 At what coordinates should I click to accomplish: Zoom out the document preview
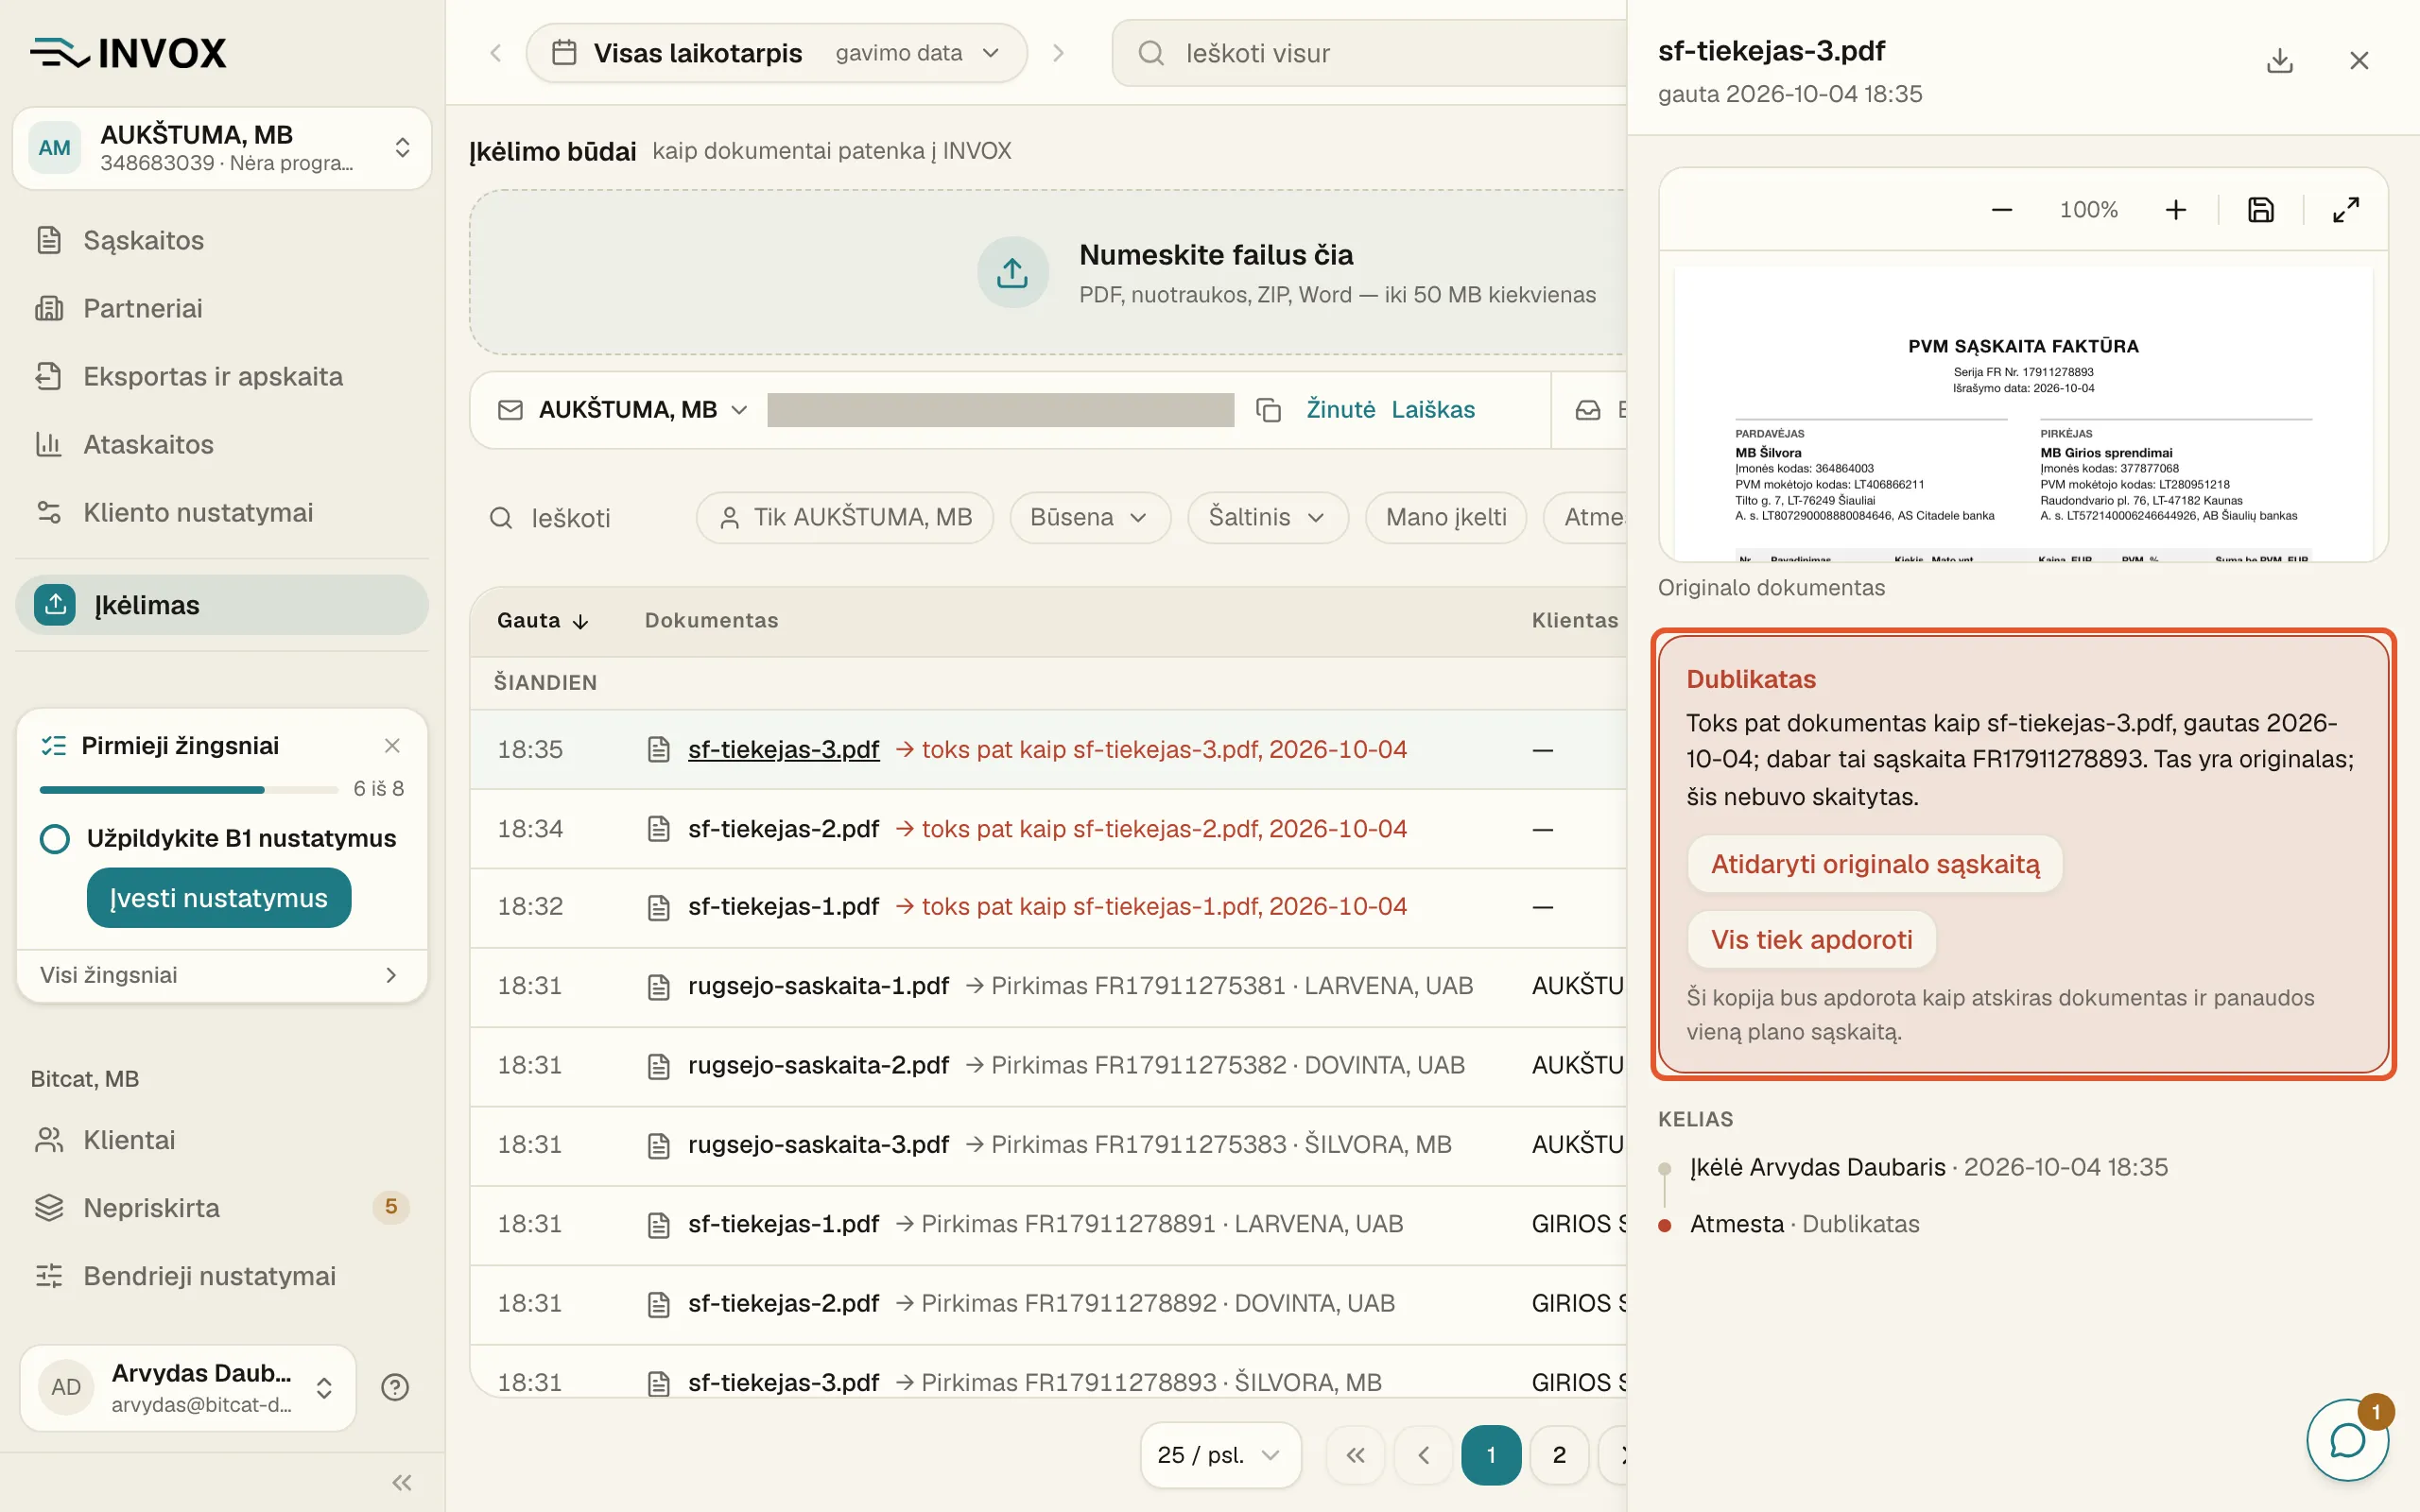point(2001,210)
